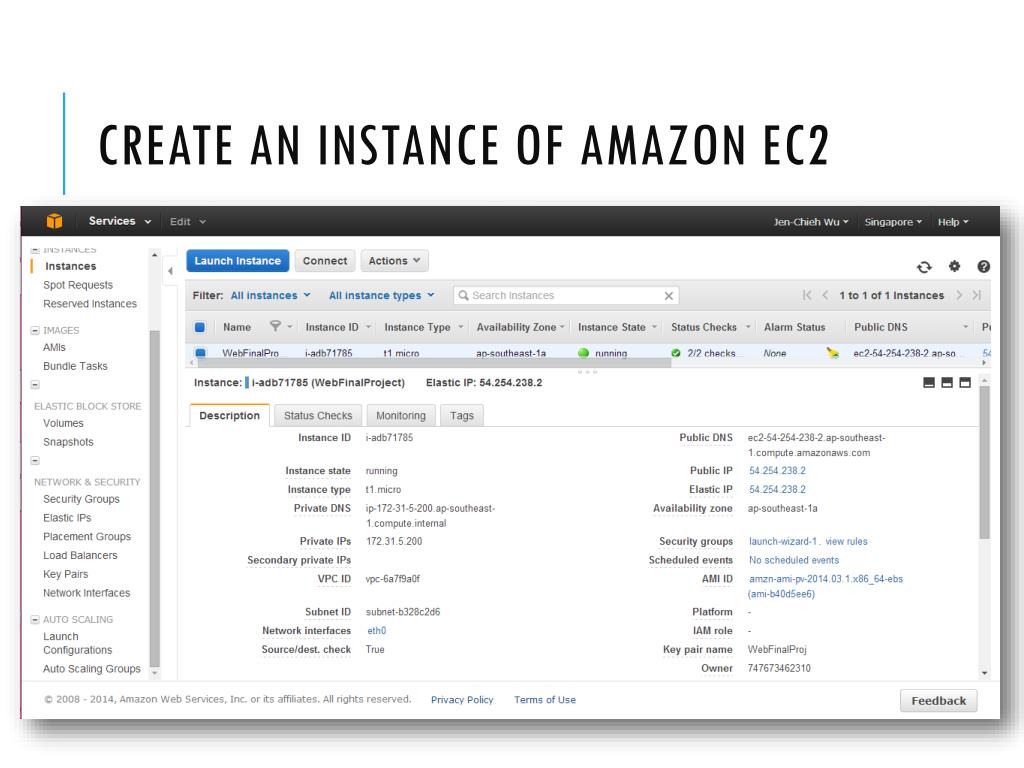Viewport: 1024px width, 768px height.
Task: Select the split detail pane layout icon
Action: (x=947, y=383)
